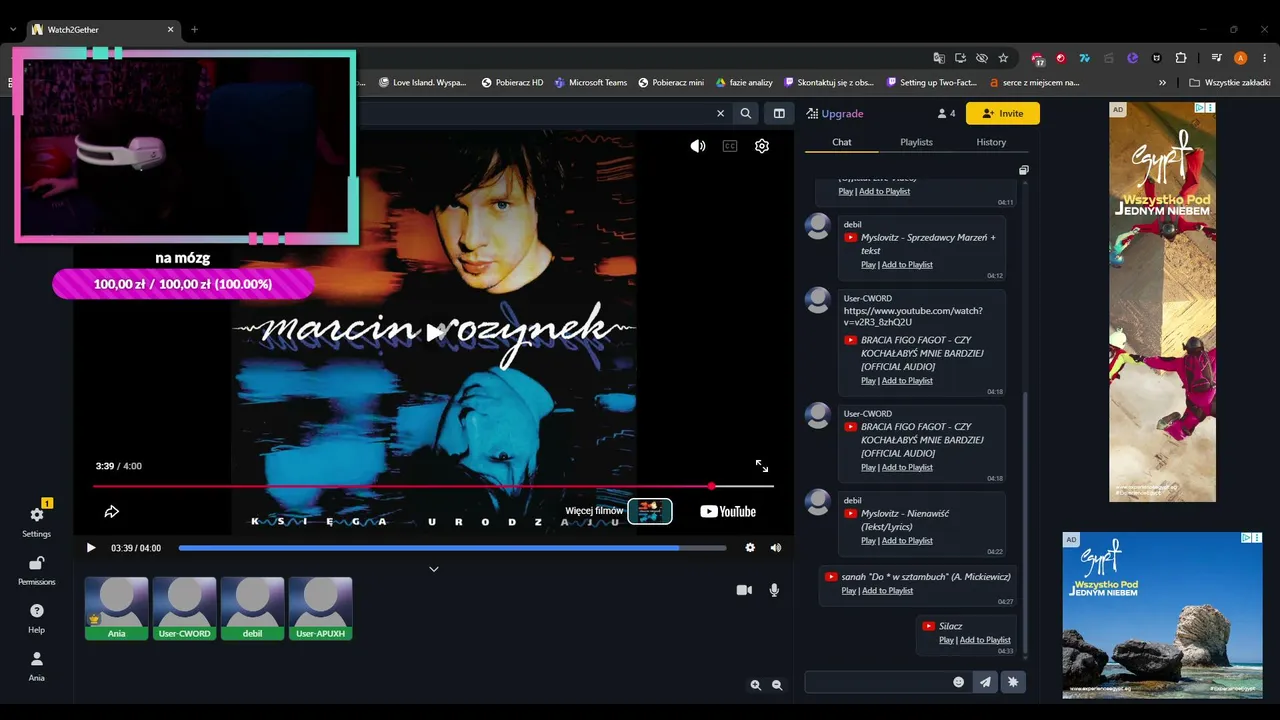Image resolution: width=1280 pixels, height=720 pixels.
Task: Add sanah "Do * w sztambuch" to playlist
Action: tap(888, 591)
